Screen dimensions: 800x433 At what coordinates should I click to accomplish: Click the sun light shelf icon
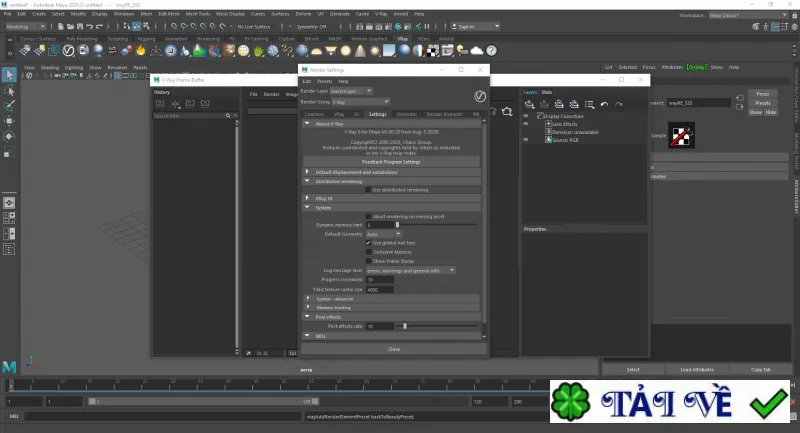coord(374,50)
